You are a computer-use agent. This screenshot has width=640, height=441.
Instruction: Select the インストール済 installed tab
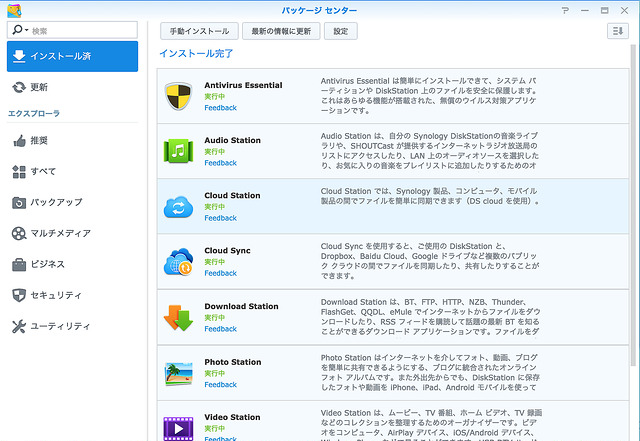click(72, 56)
